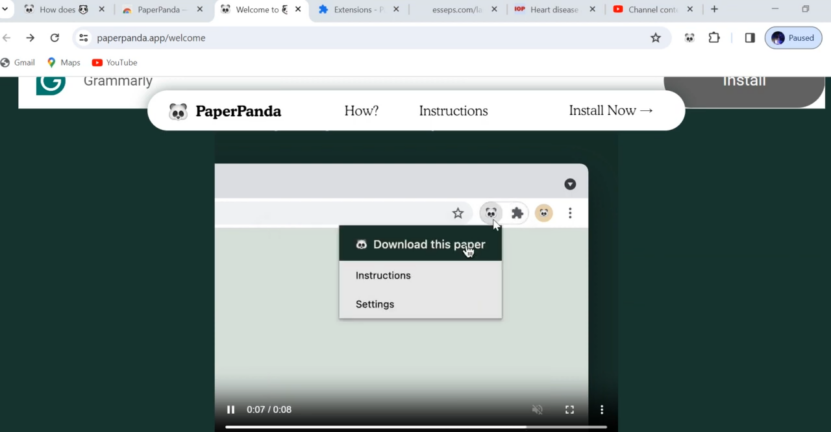Close the Heart disease tab
This screenshot has width=831, height=432.
(x=592, y=10)
